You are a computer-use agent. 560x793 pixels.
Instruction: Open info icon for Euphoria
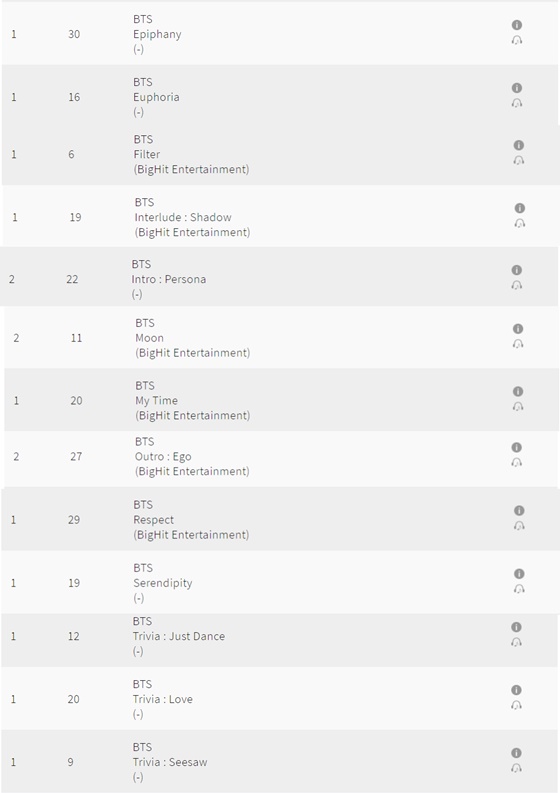click(516, 87)
